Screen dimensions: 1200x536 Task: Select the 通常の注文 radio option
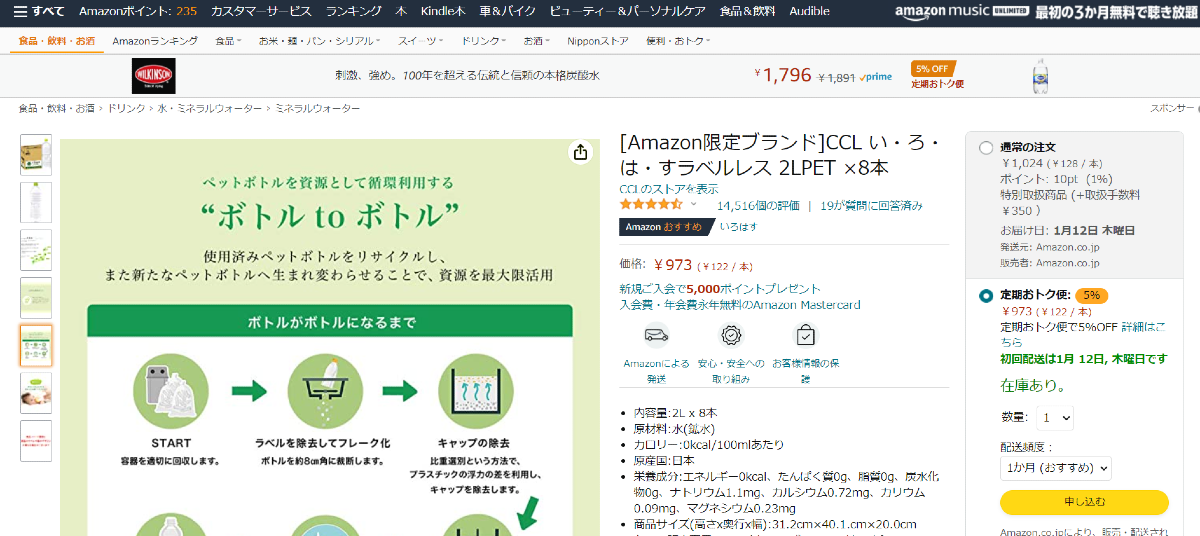click(x=986, y=148)
